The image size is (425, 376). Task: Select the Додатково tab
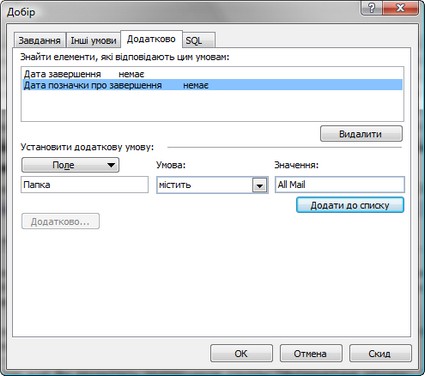[x=151, y=39]
